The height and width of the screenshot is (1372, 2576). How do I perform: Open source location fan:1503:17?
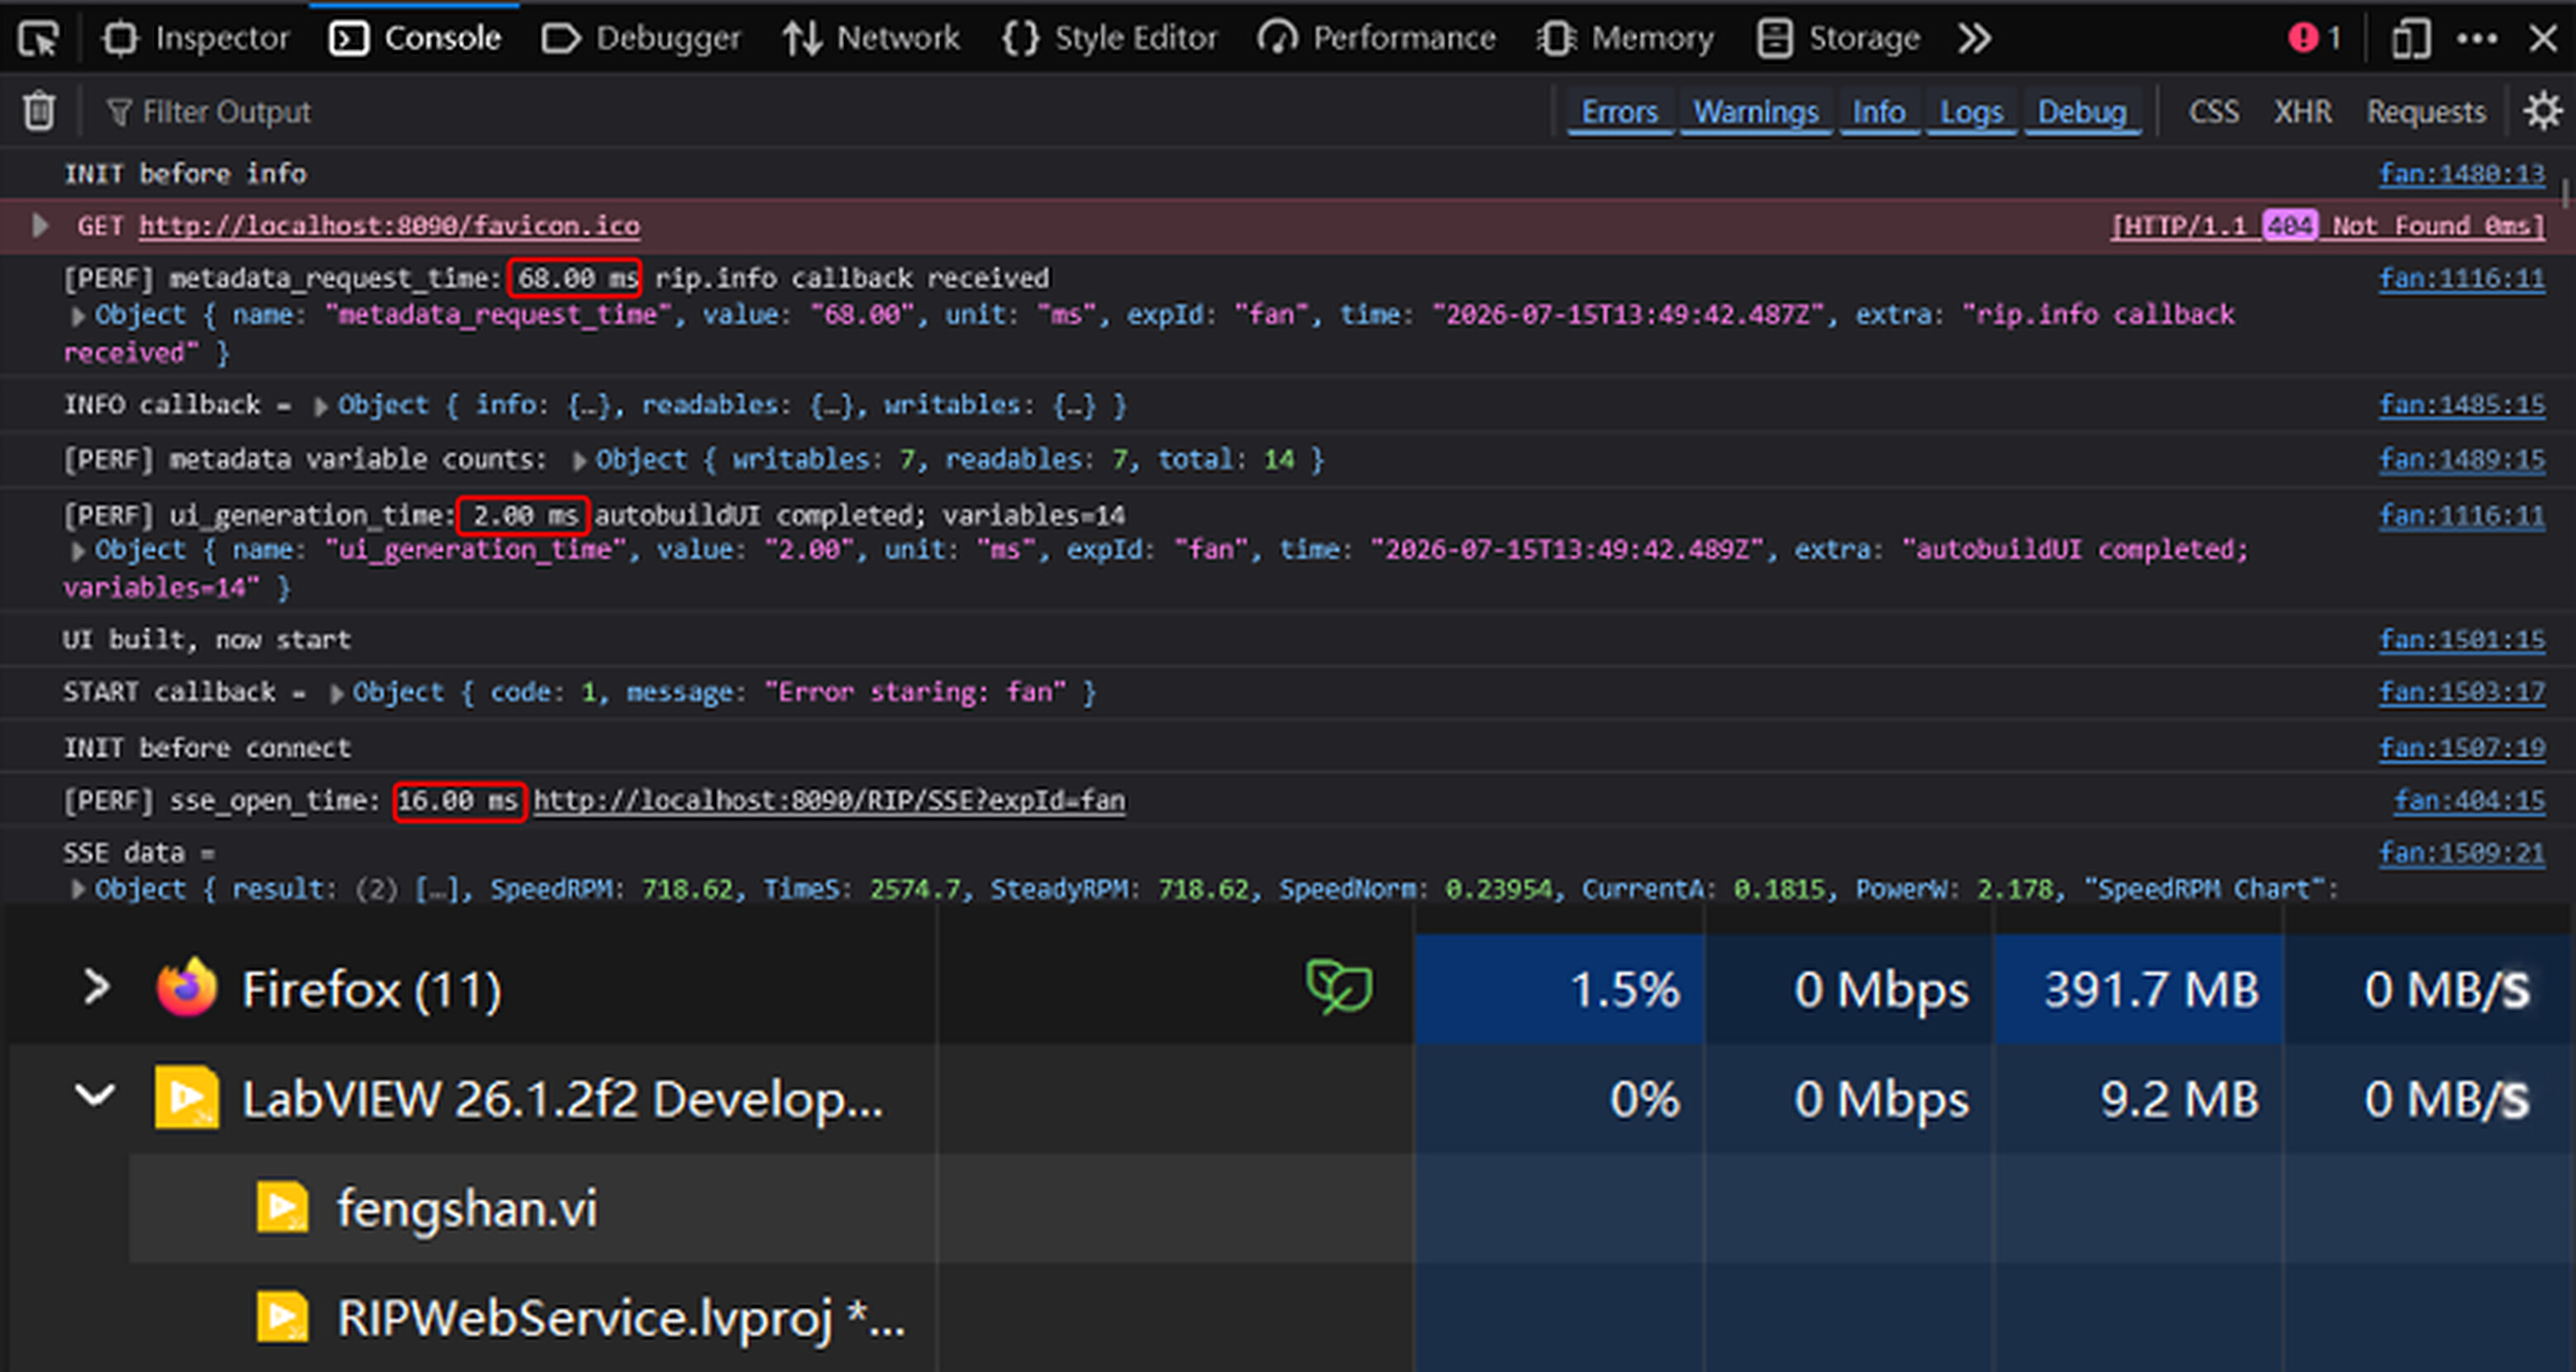[x=2461, y=692]
